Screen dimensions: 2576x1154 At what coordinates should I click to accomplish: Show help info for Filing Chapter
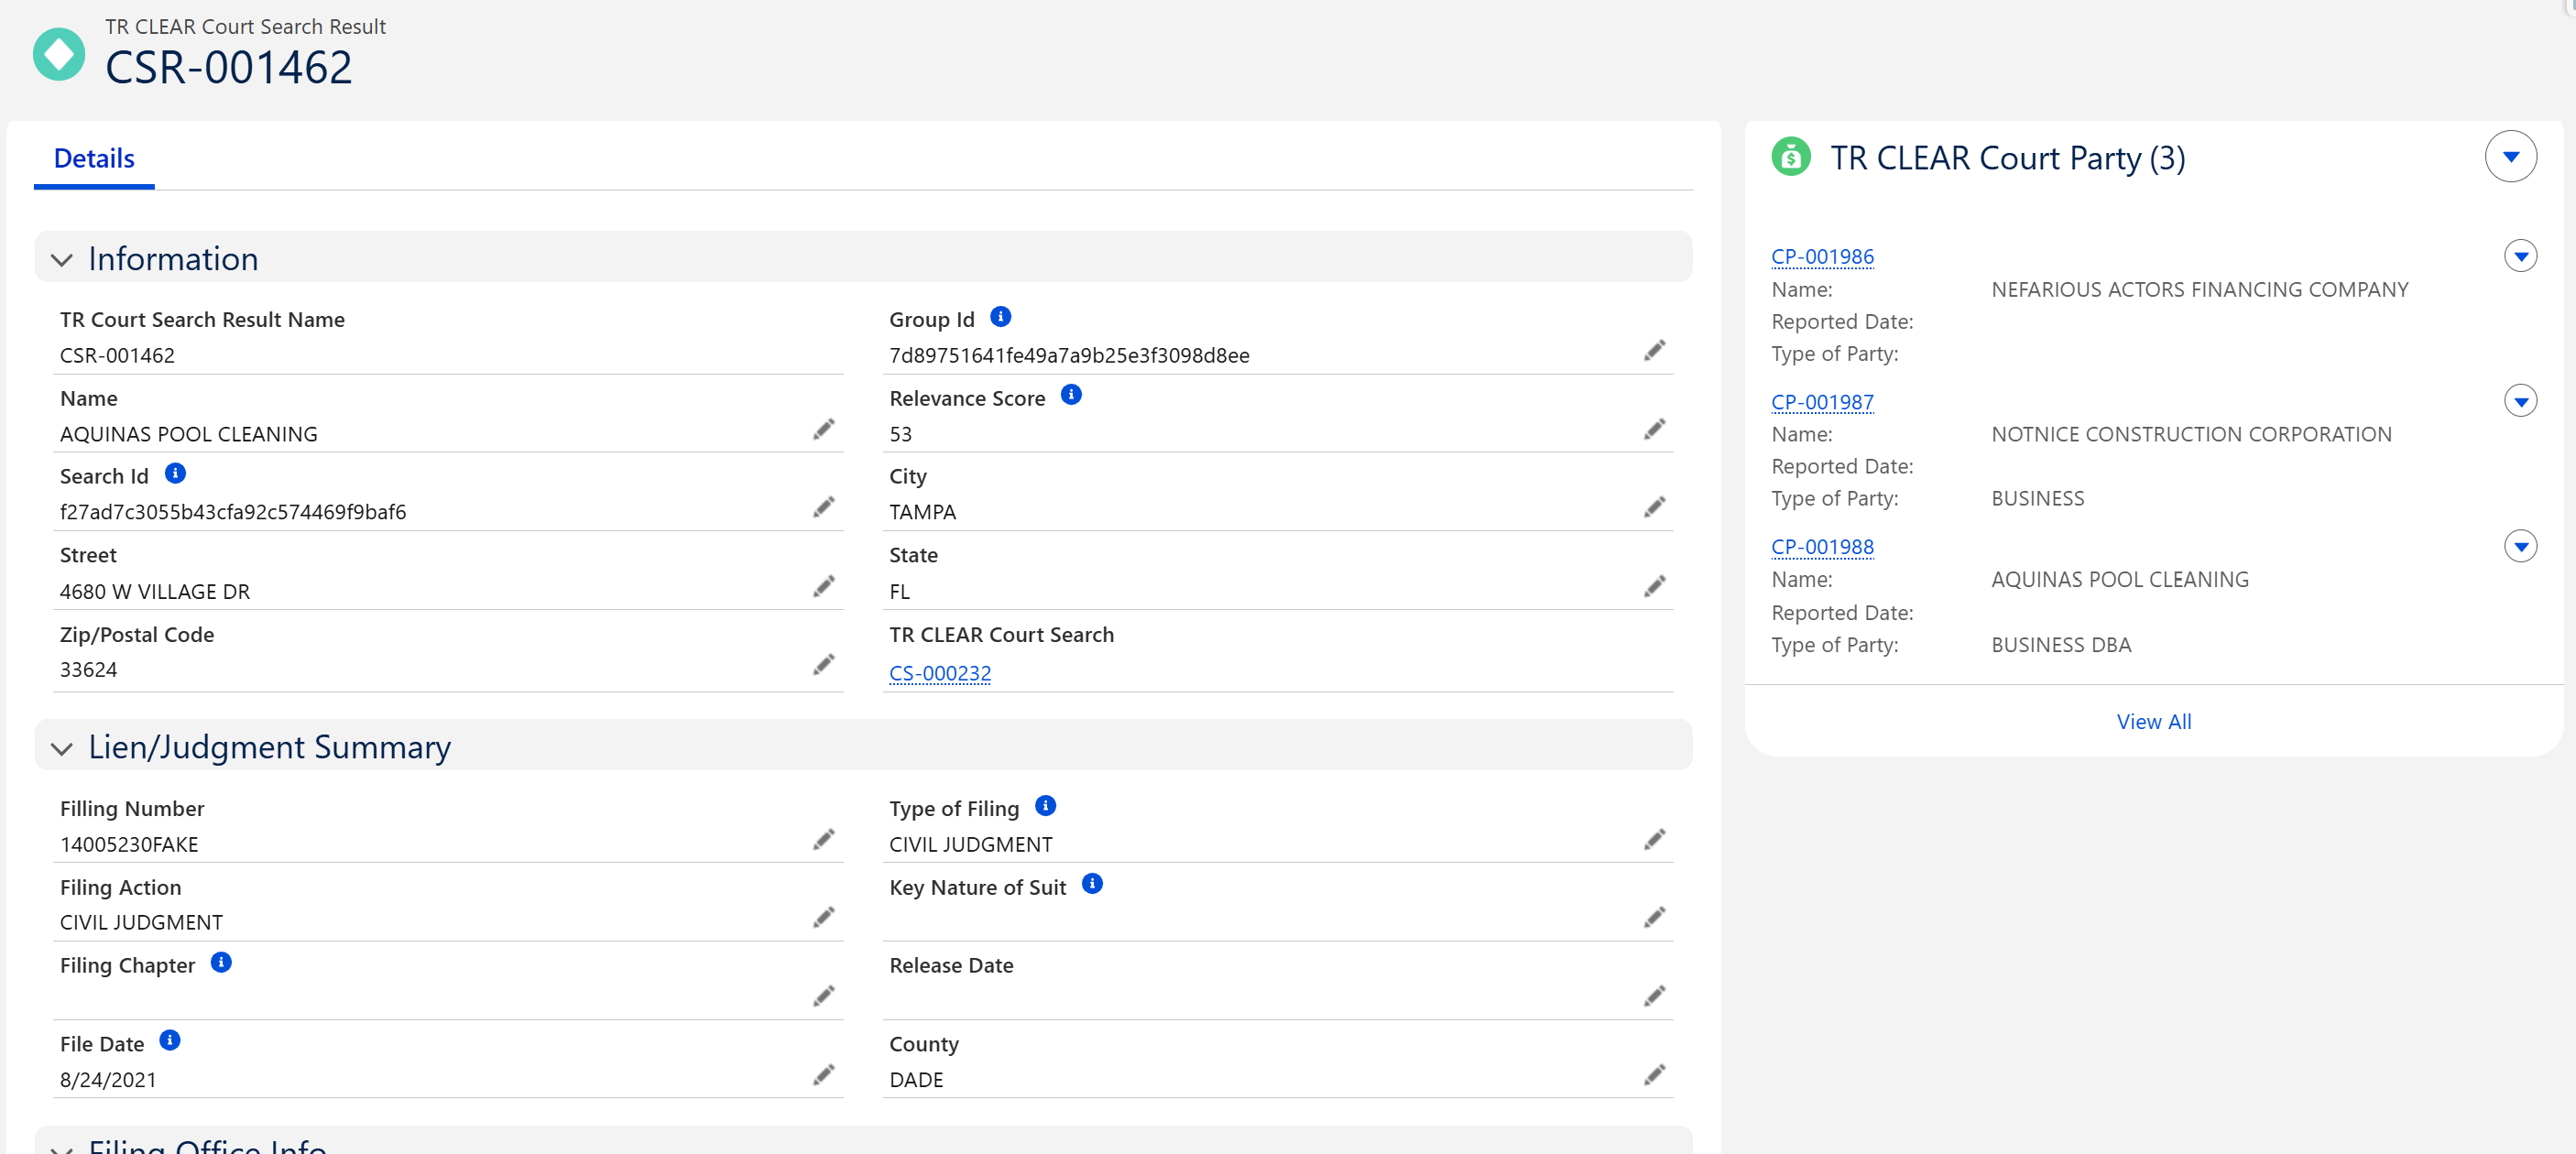221,962
